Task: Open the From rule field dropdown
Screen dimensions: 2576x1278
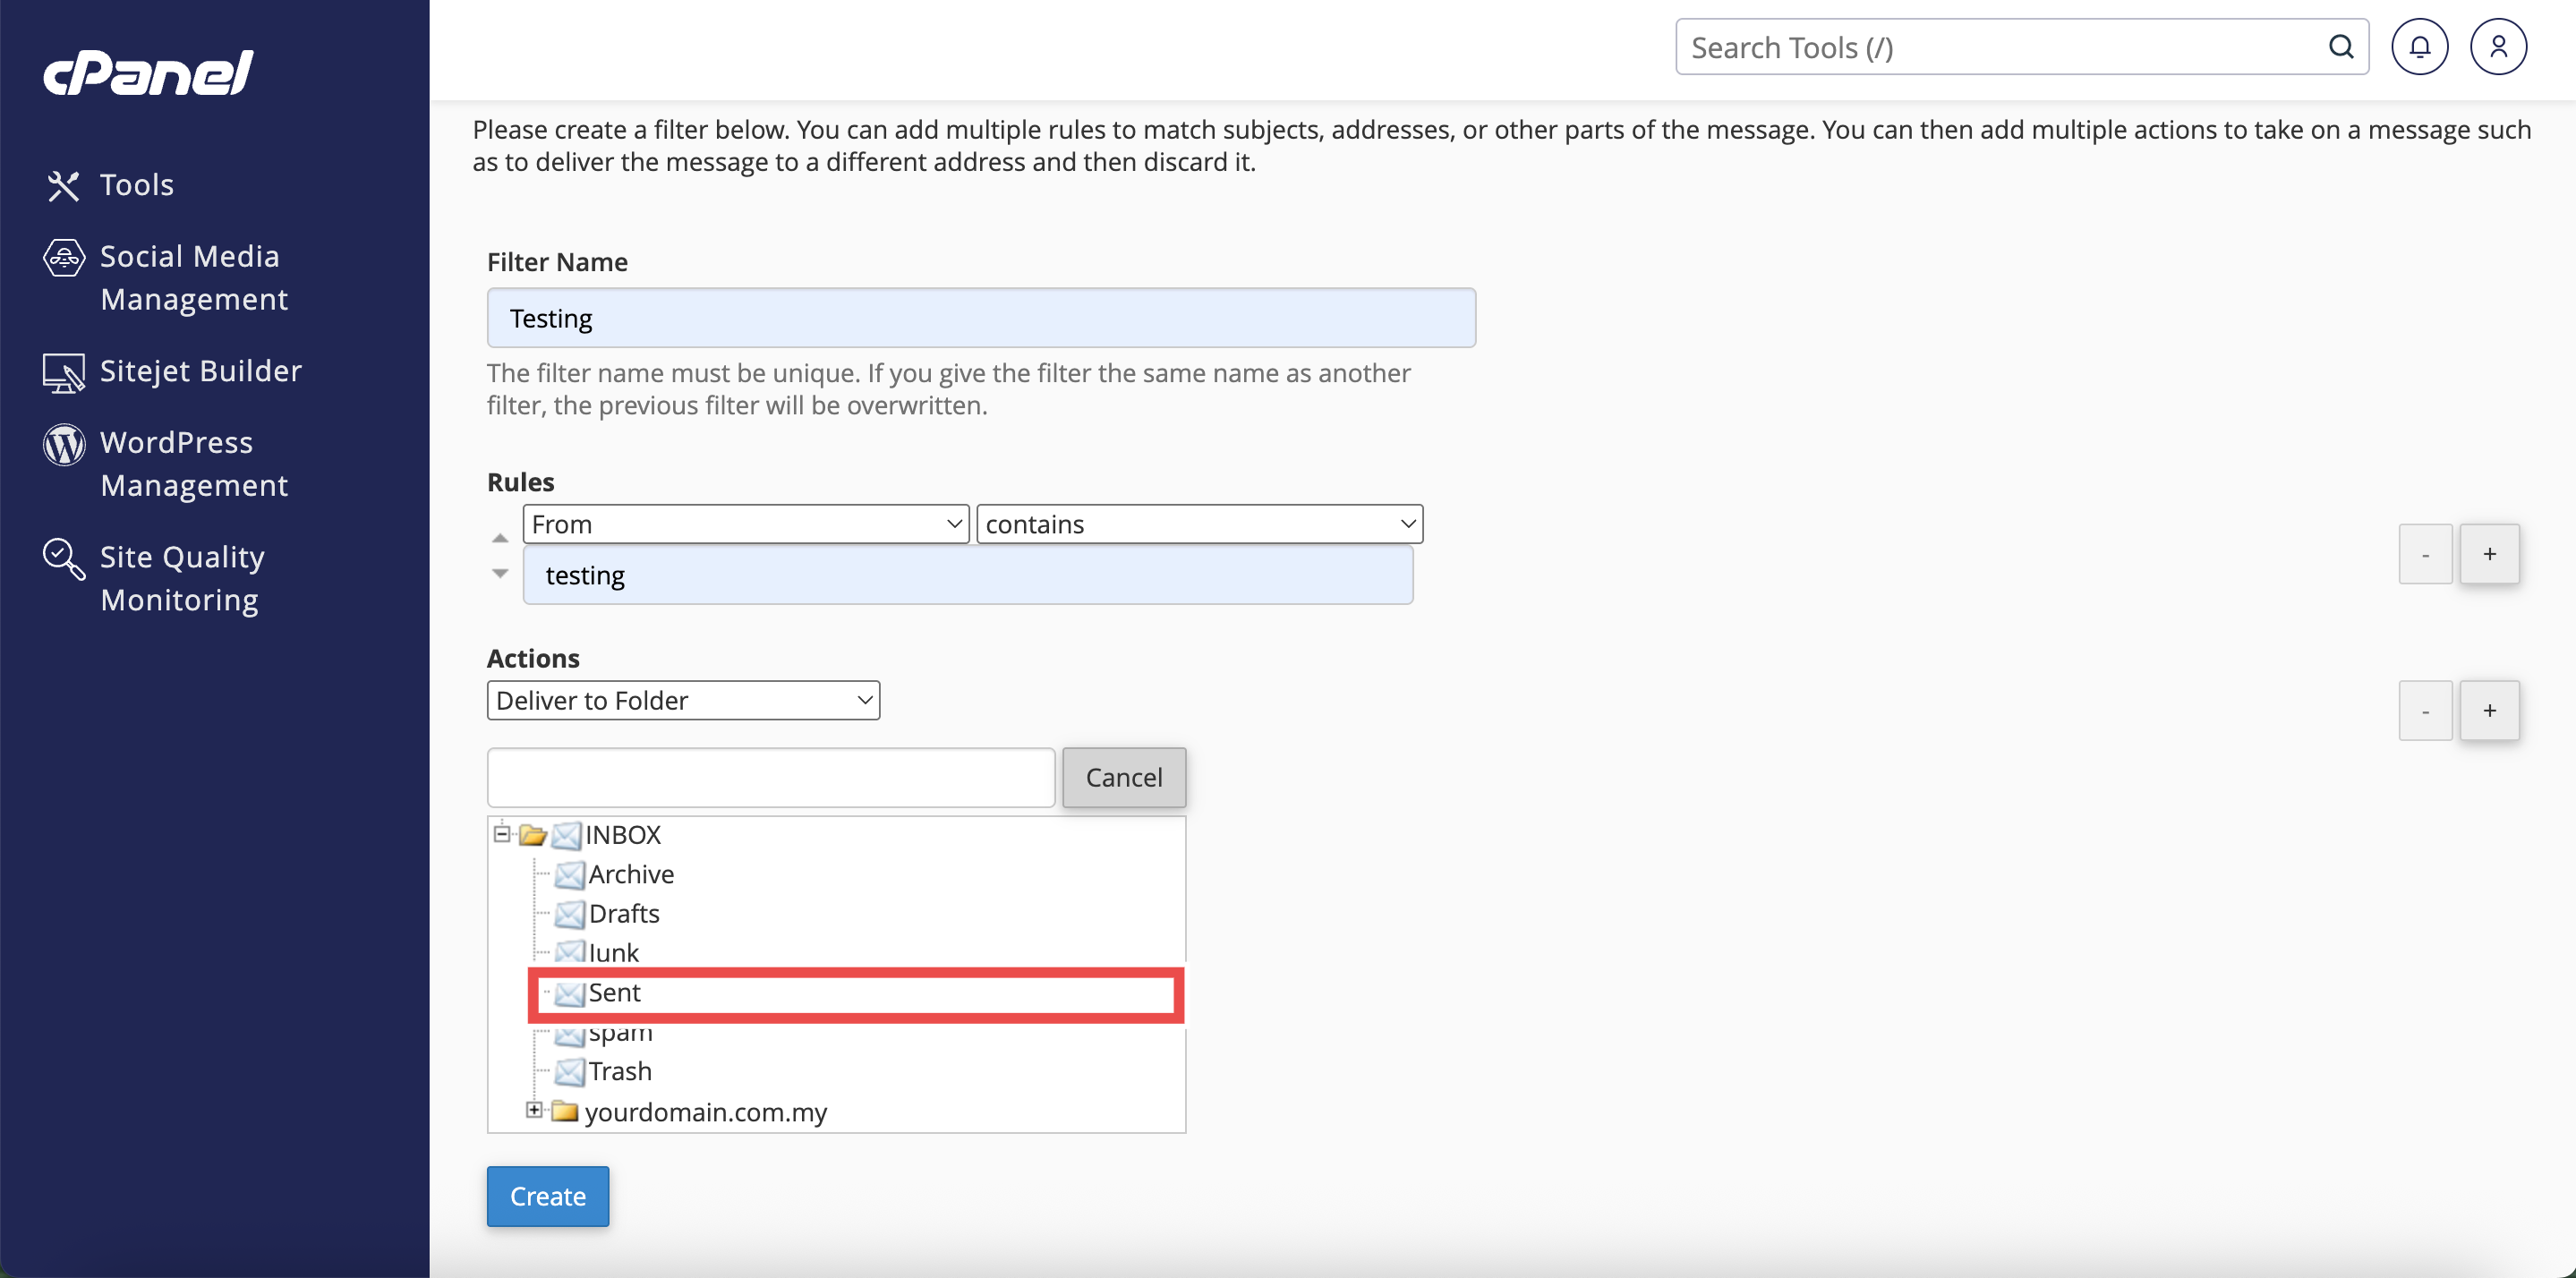Action: 745,524
